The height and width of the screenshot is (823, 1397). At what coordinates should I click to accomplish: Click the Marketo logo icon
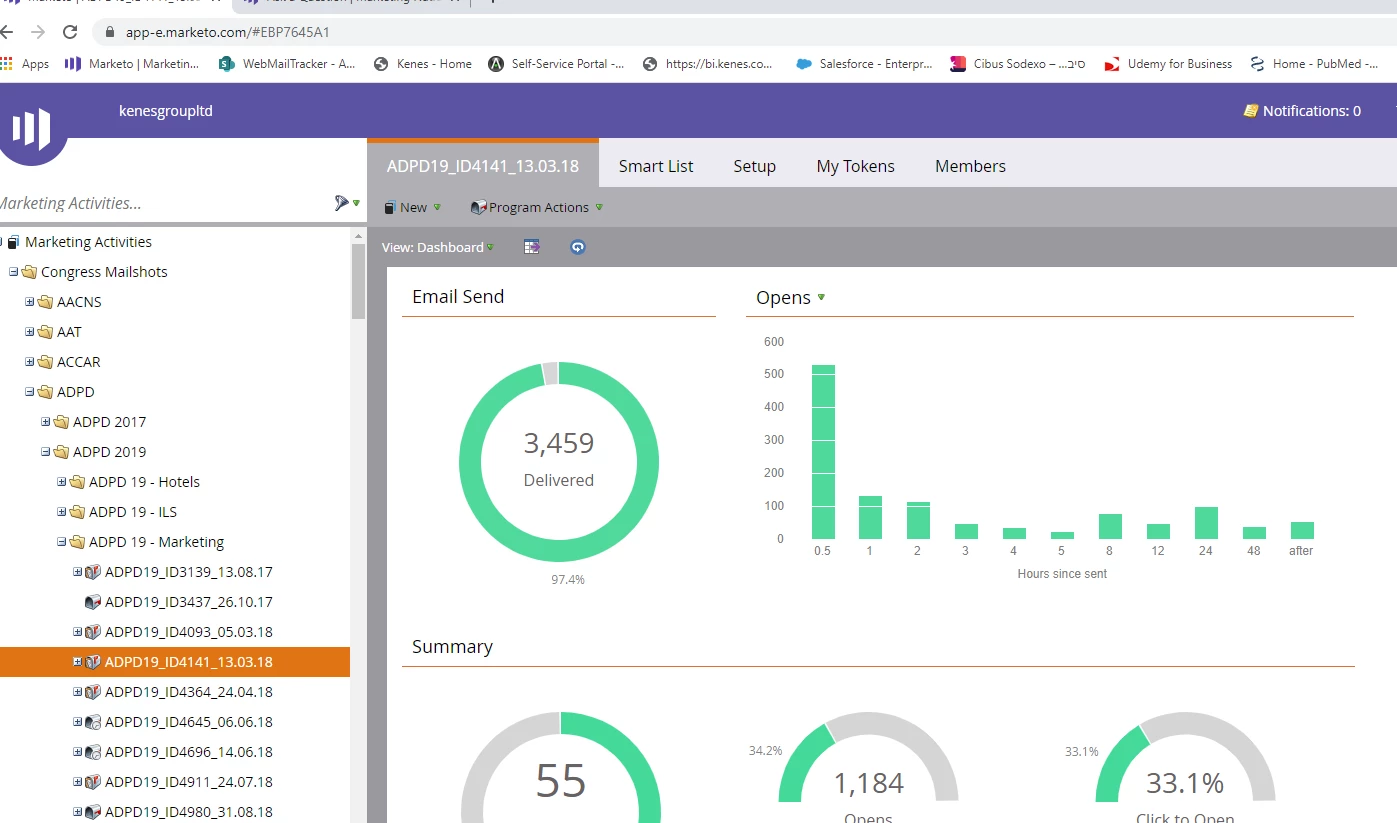tap(31, 128)
